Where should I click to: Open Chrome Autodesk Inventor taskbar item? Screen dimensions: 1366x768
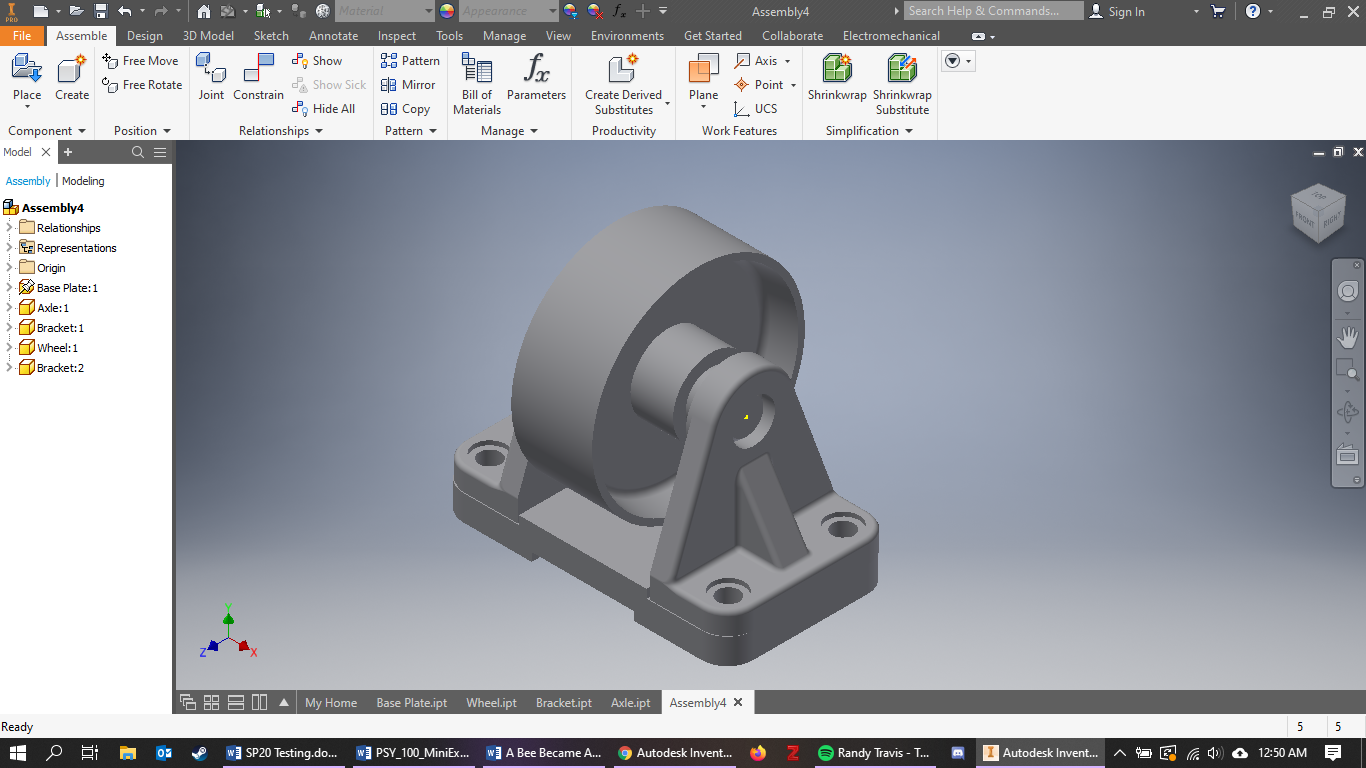tap(674, 753)
